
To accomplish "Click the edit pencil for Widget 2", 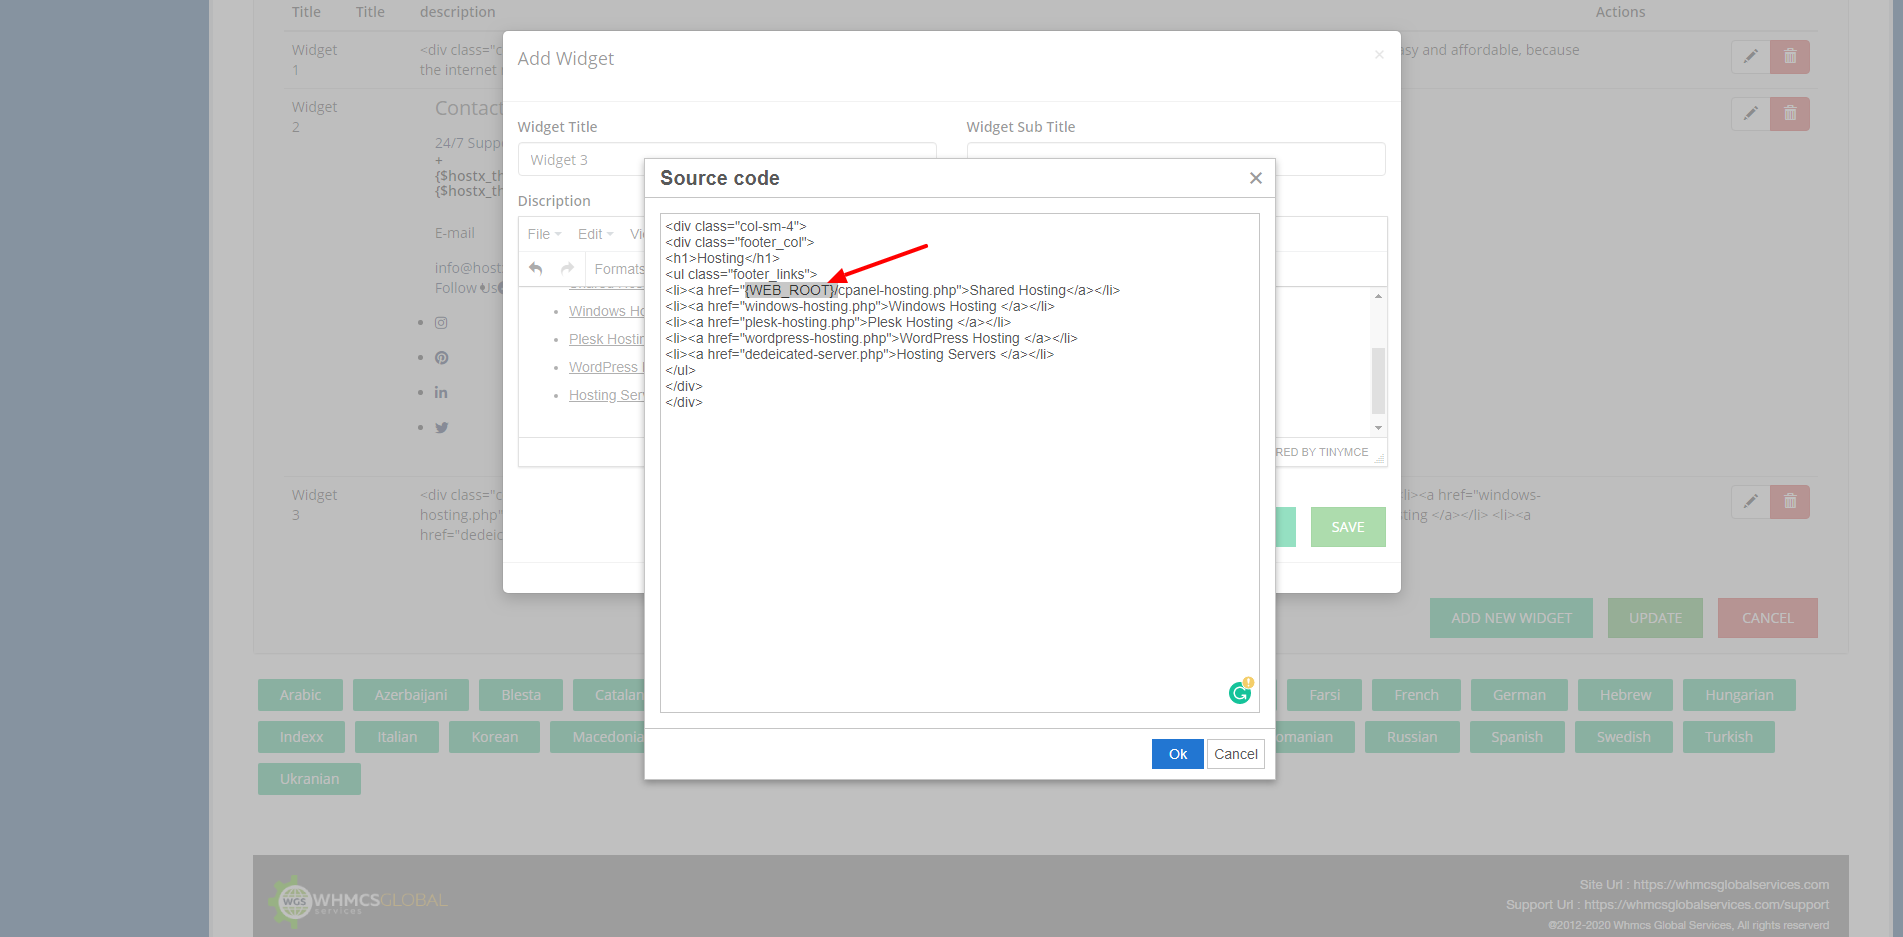I will tap(1750, 114).
